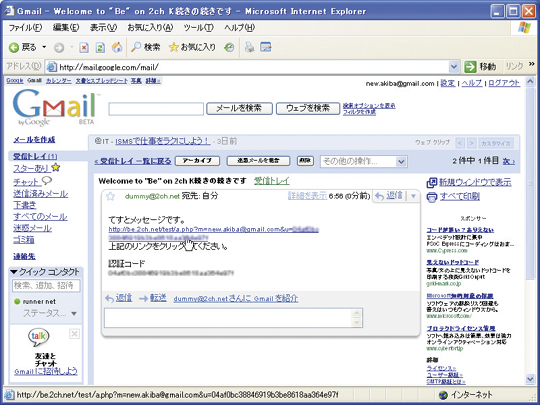Click the Gmail logo
Screen dimensions: 540x405
[55, 107]
